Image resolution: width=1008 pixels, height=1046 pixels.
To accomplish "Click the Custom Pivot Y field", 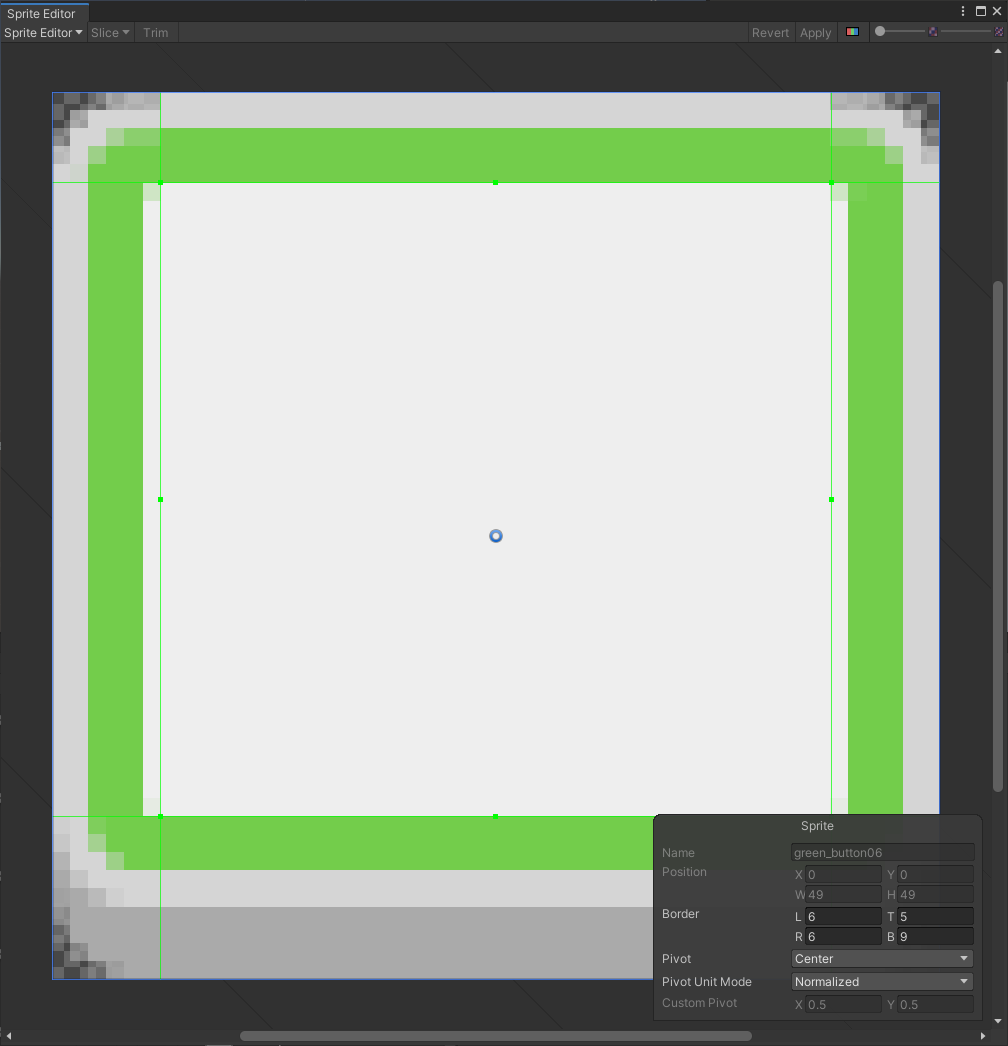I will 935,1004.
